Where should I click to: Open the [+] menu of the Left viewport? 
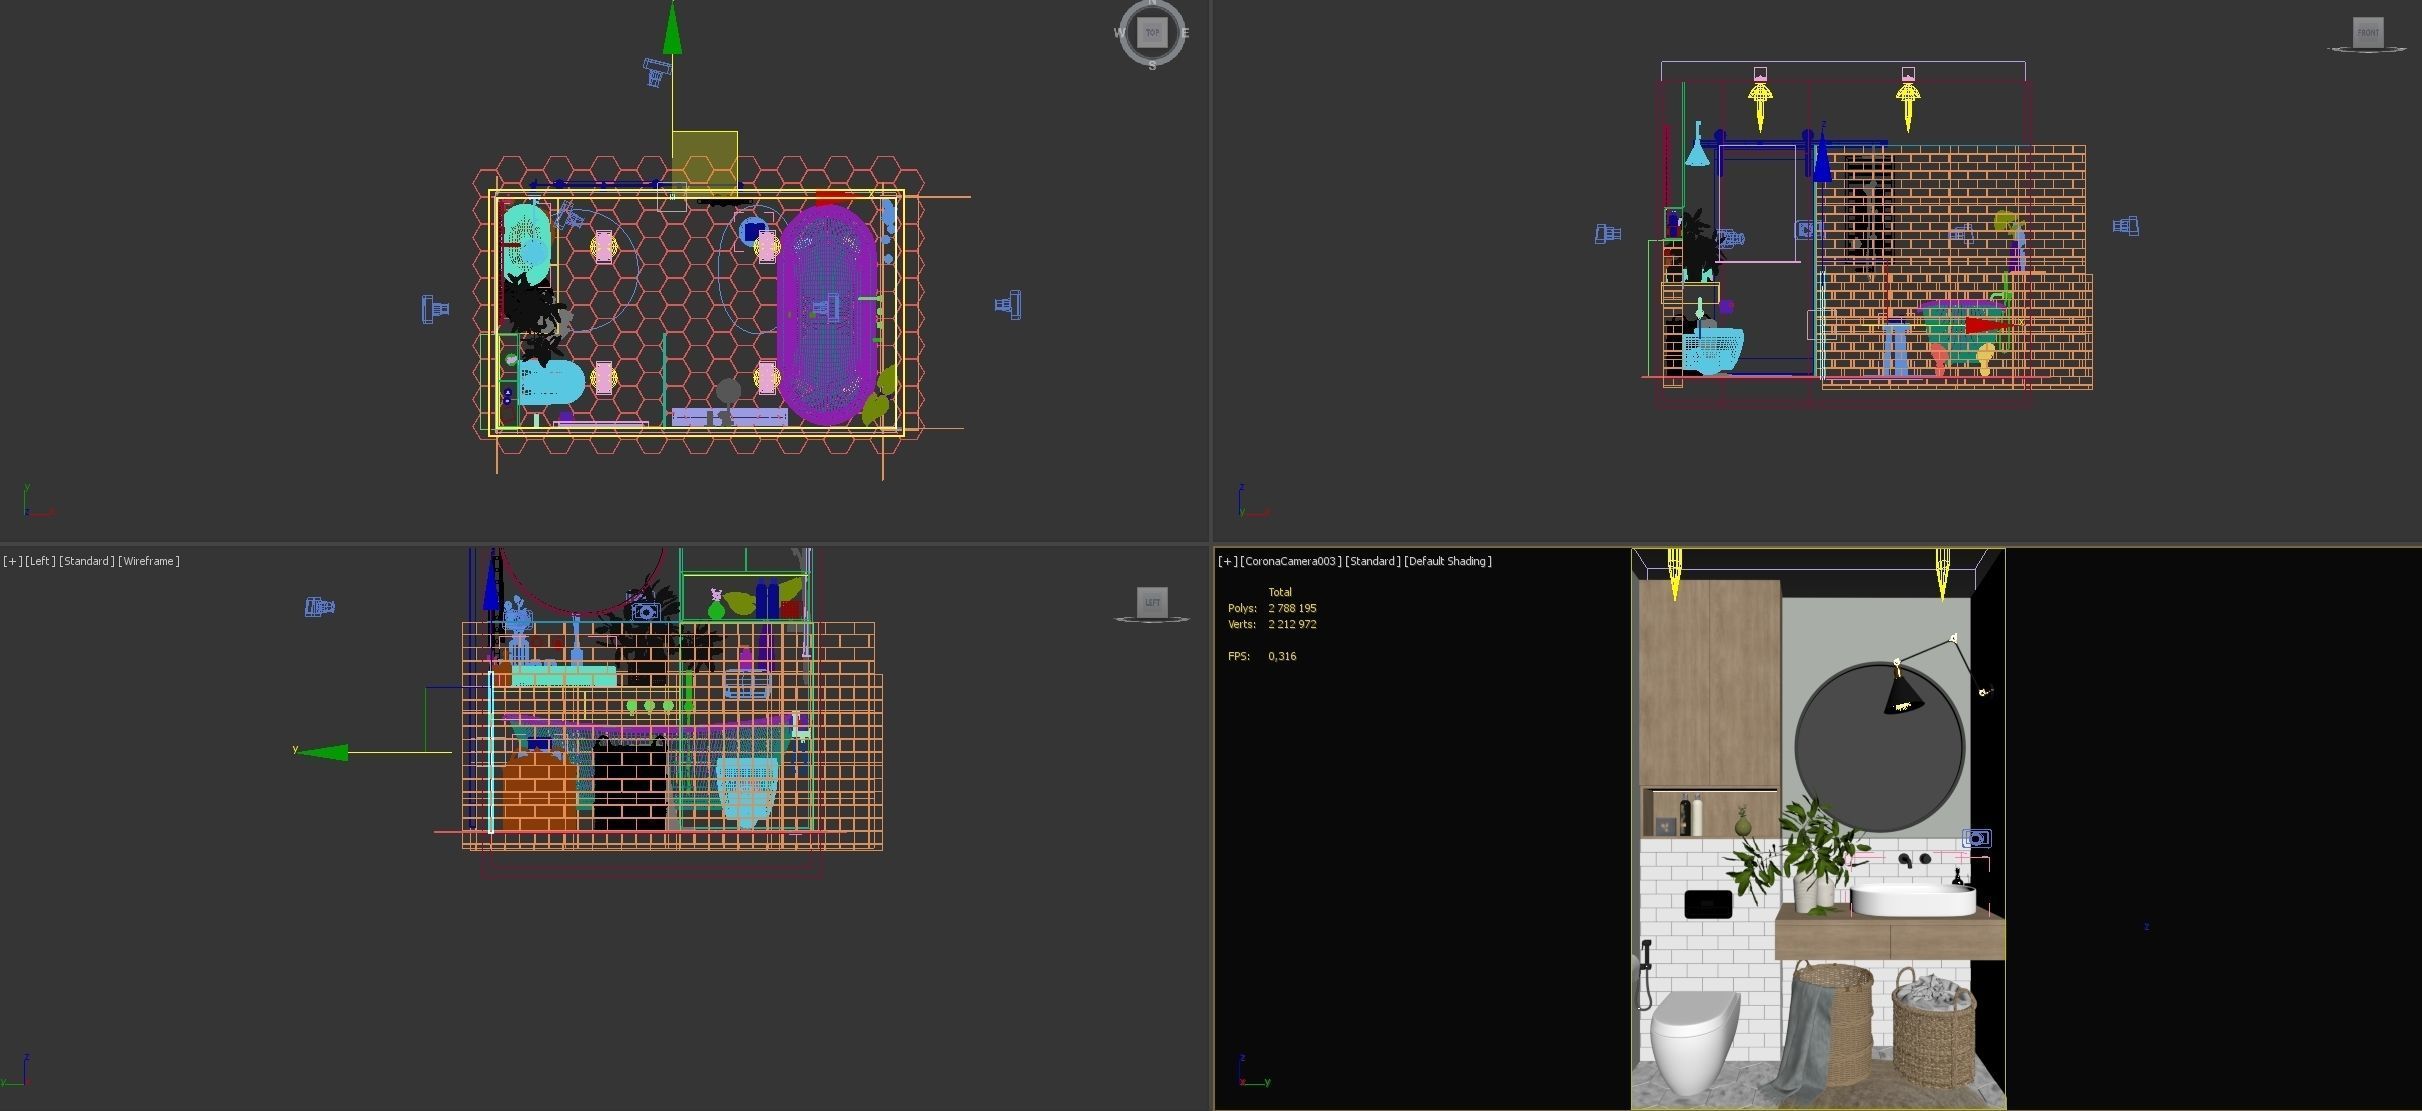[12, 561]
